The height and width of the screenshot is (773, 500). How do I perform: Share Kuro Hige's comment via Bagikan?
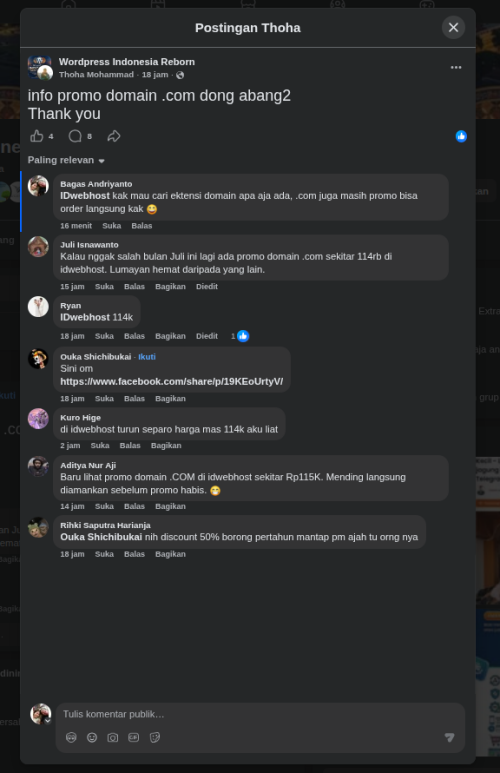tap(166, 446)
